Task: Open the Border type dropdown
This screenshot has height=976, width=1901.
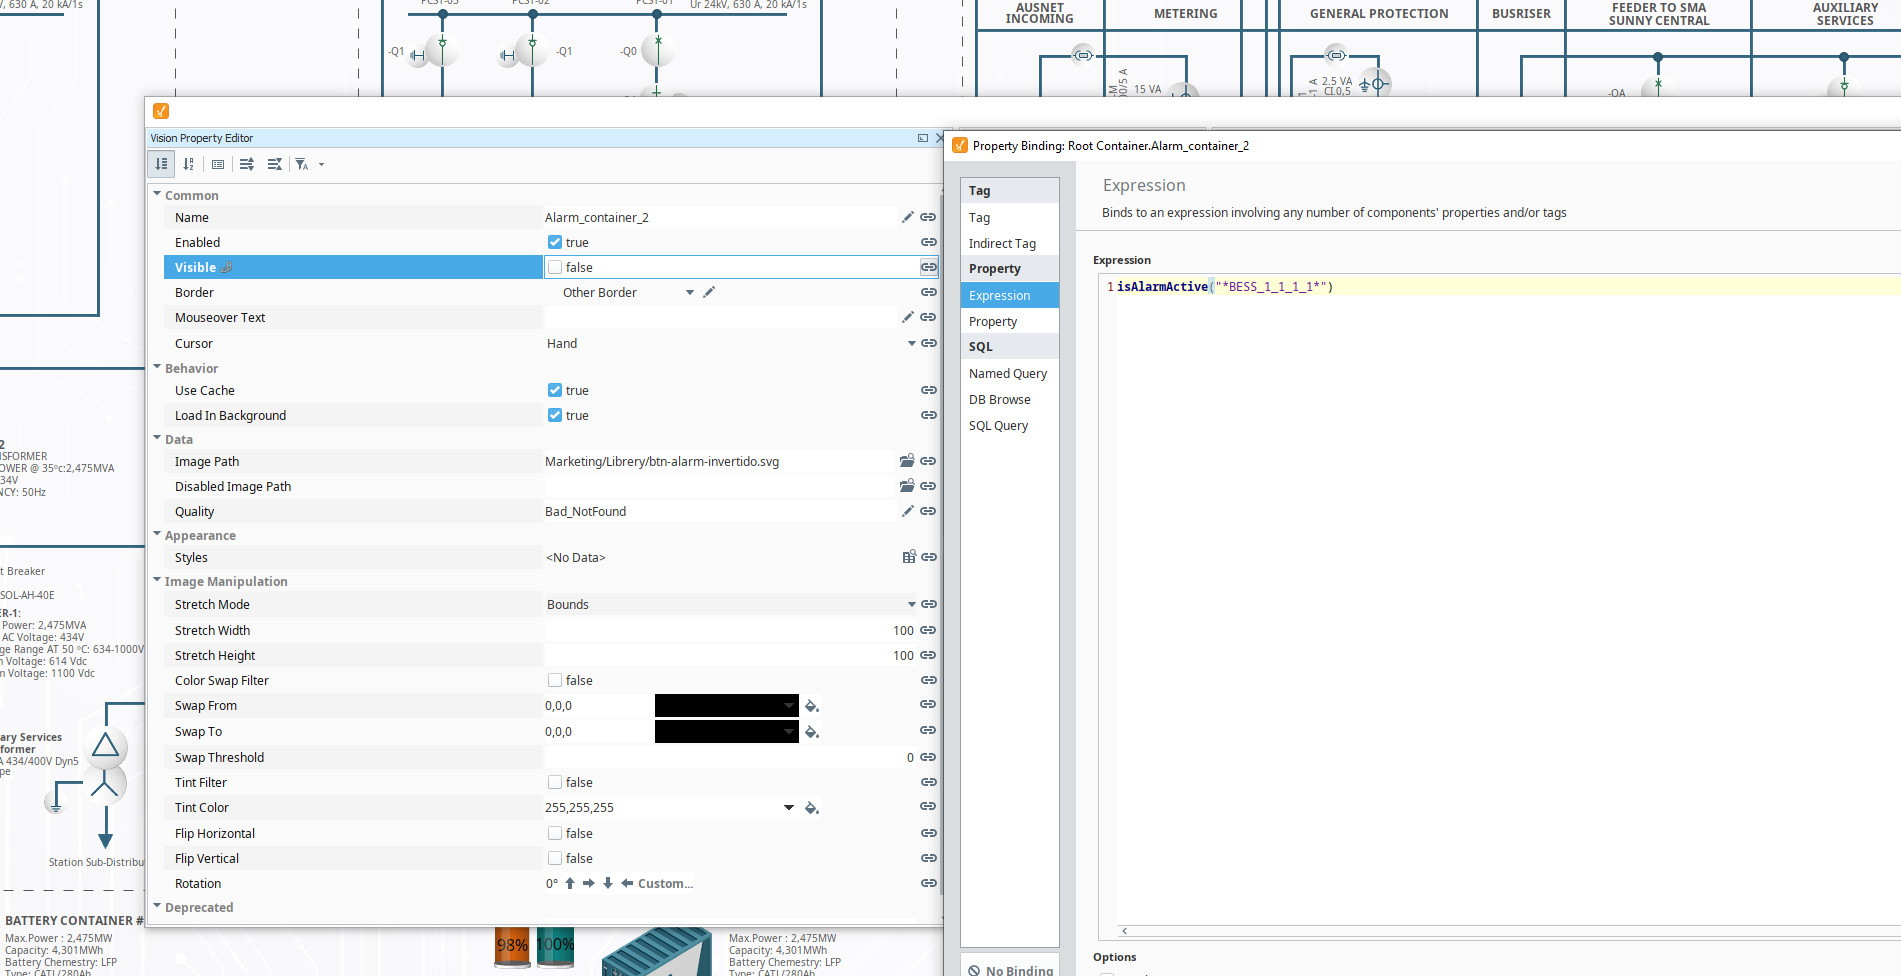Action: tap(690, 292)
